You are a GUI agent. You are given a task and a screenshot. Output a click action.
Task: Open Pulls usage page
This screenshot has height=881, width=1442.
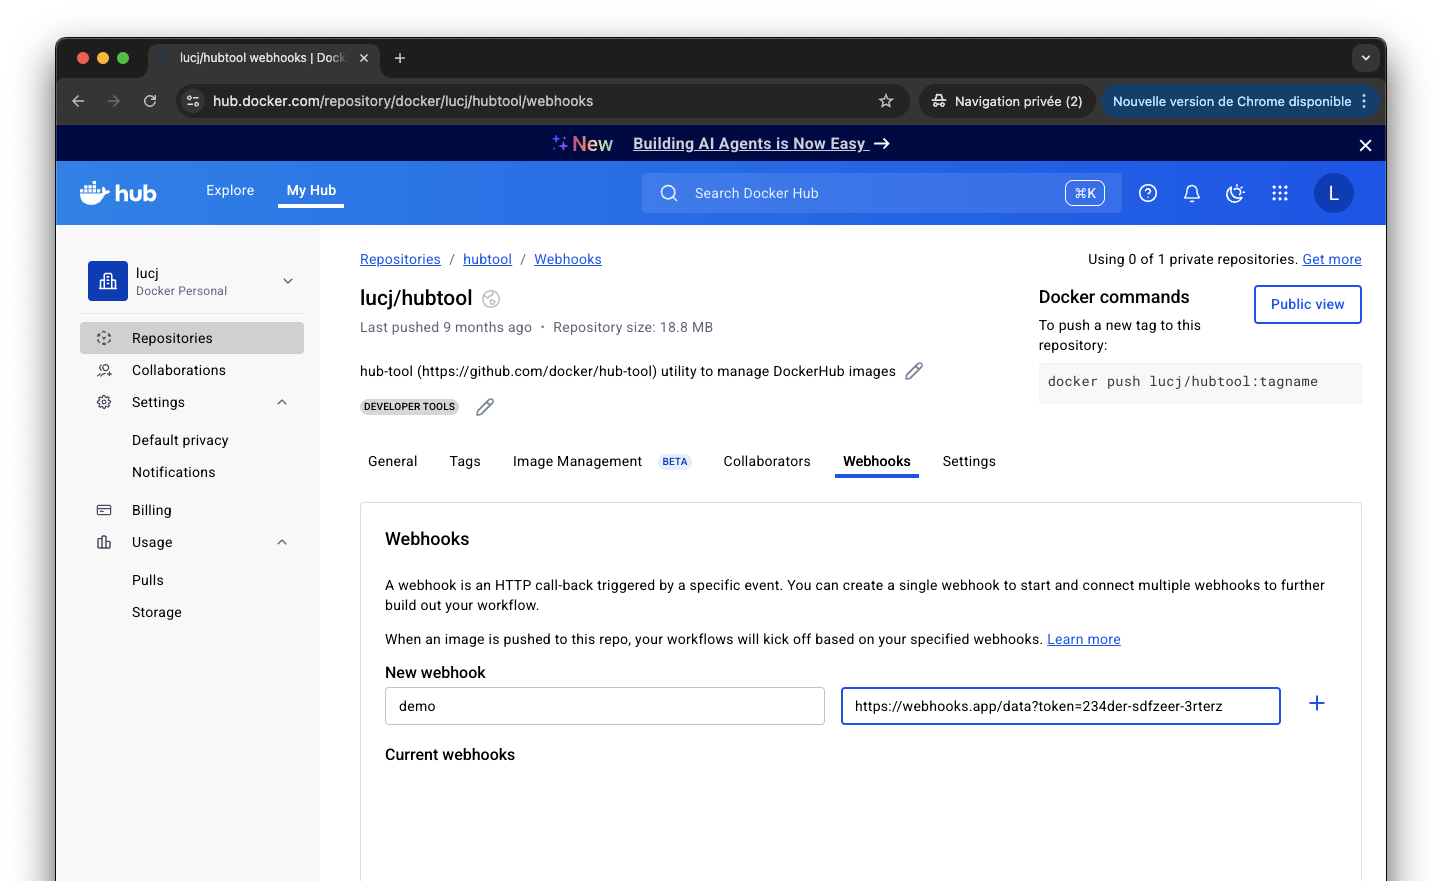148,580
